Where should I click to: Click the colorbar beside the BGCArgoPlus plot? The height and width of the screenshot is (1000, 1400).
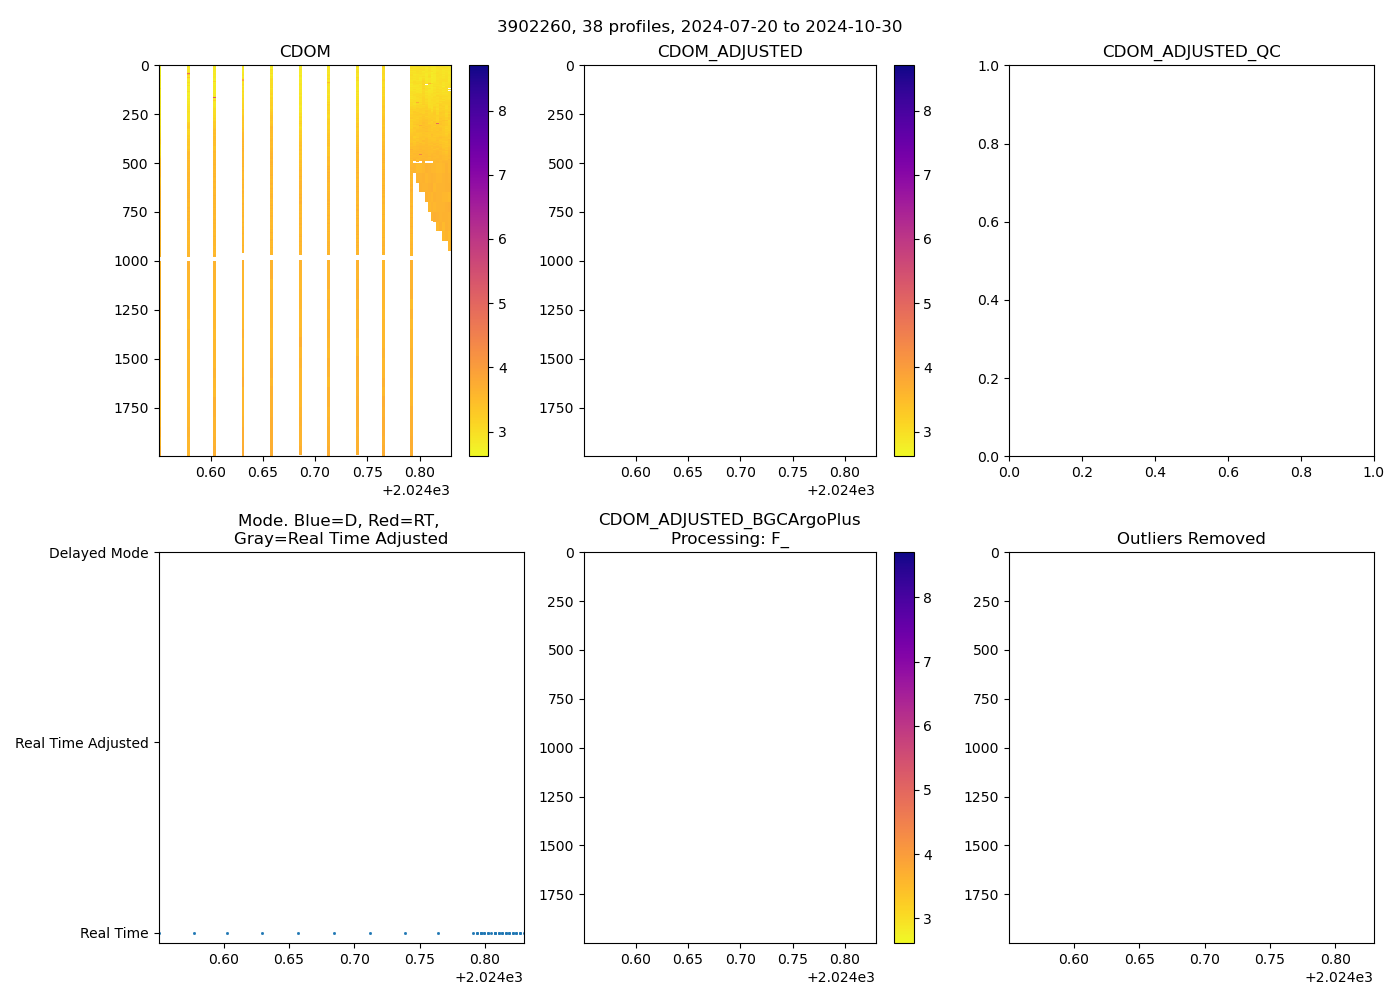[x=903, y=747]
